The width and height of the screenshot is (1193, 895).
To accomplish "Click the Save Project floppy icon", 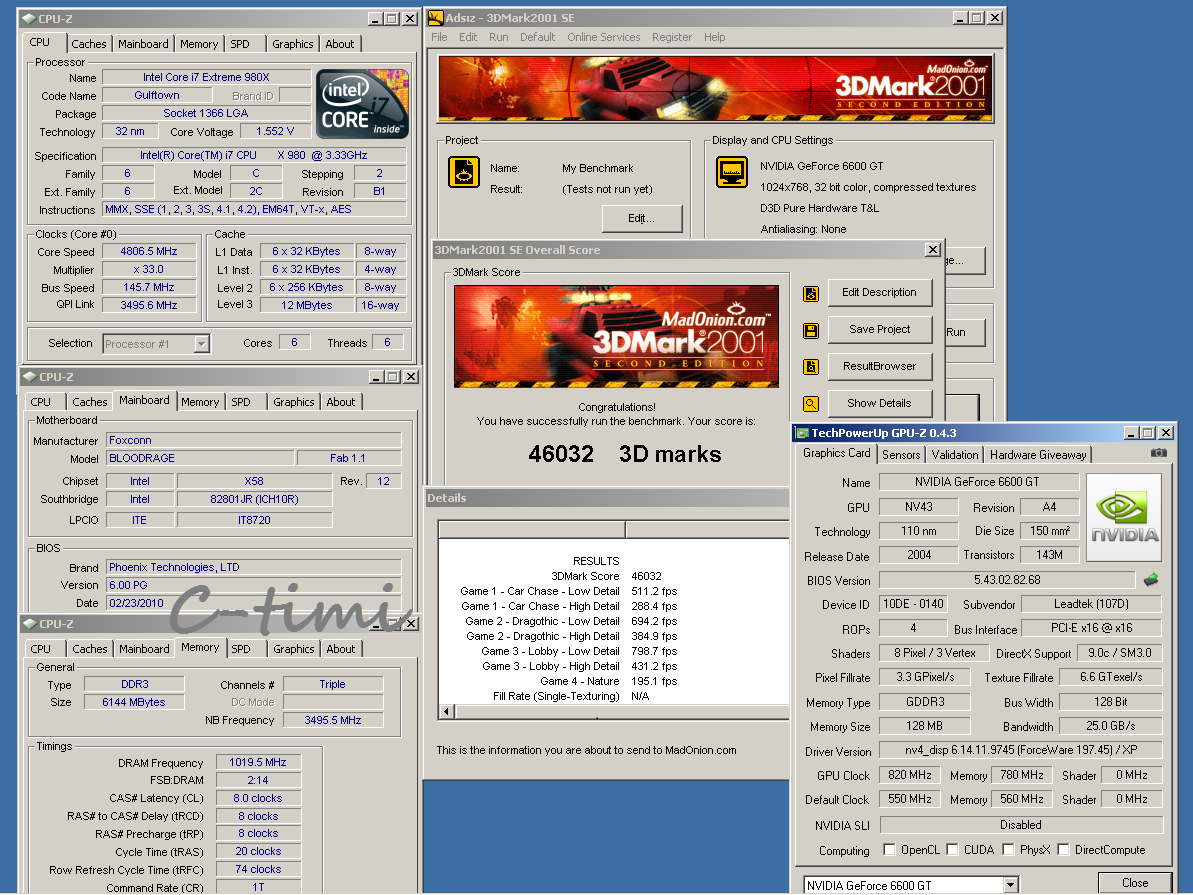I will [811, 330].
